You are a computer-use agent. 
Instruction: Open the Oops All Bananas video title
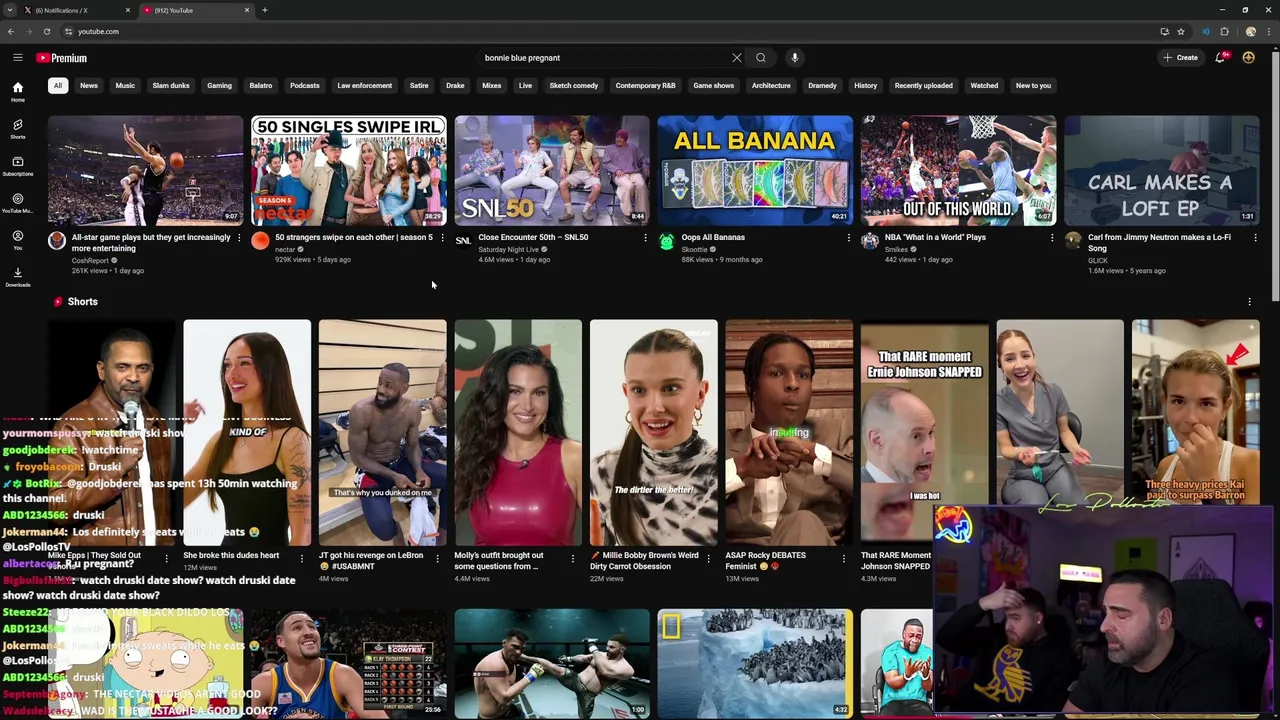[x=713, y=238]
